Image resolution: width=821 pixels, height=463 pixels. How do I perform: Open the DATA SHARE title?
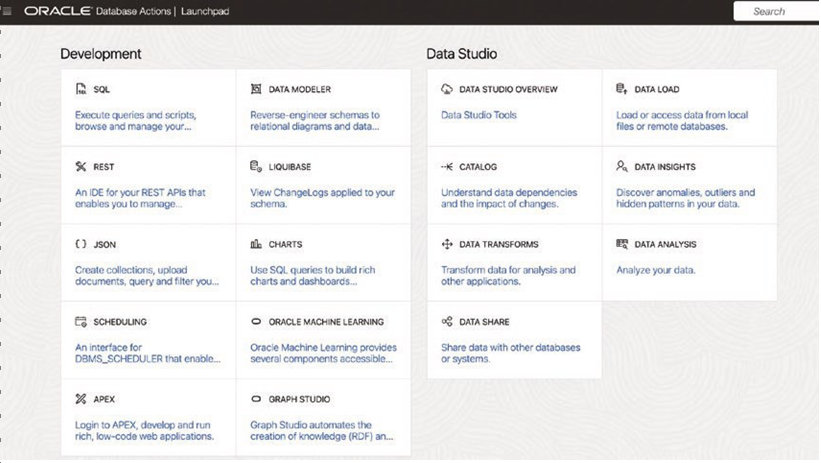[484, 322]
